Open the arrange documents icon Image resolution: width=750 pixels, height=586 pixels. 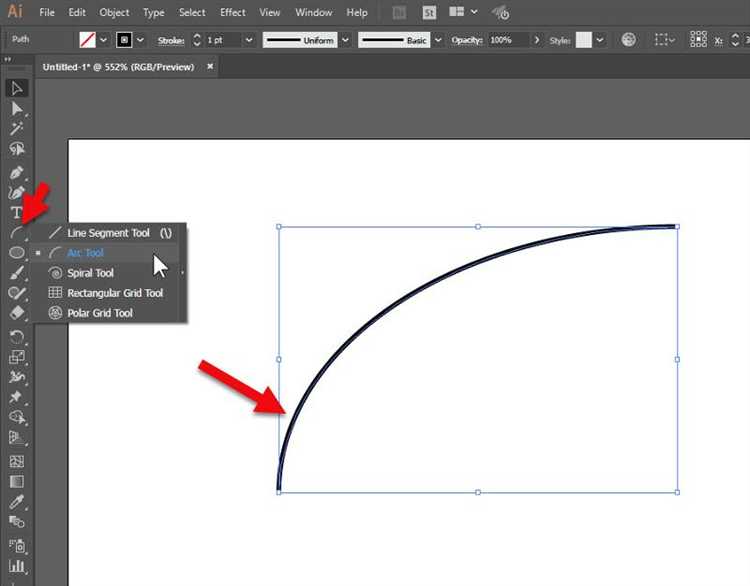tap(463, 12)
